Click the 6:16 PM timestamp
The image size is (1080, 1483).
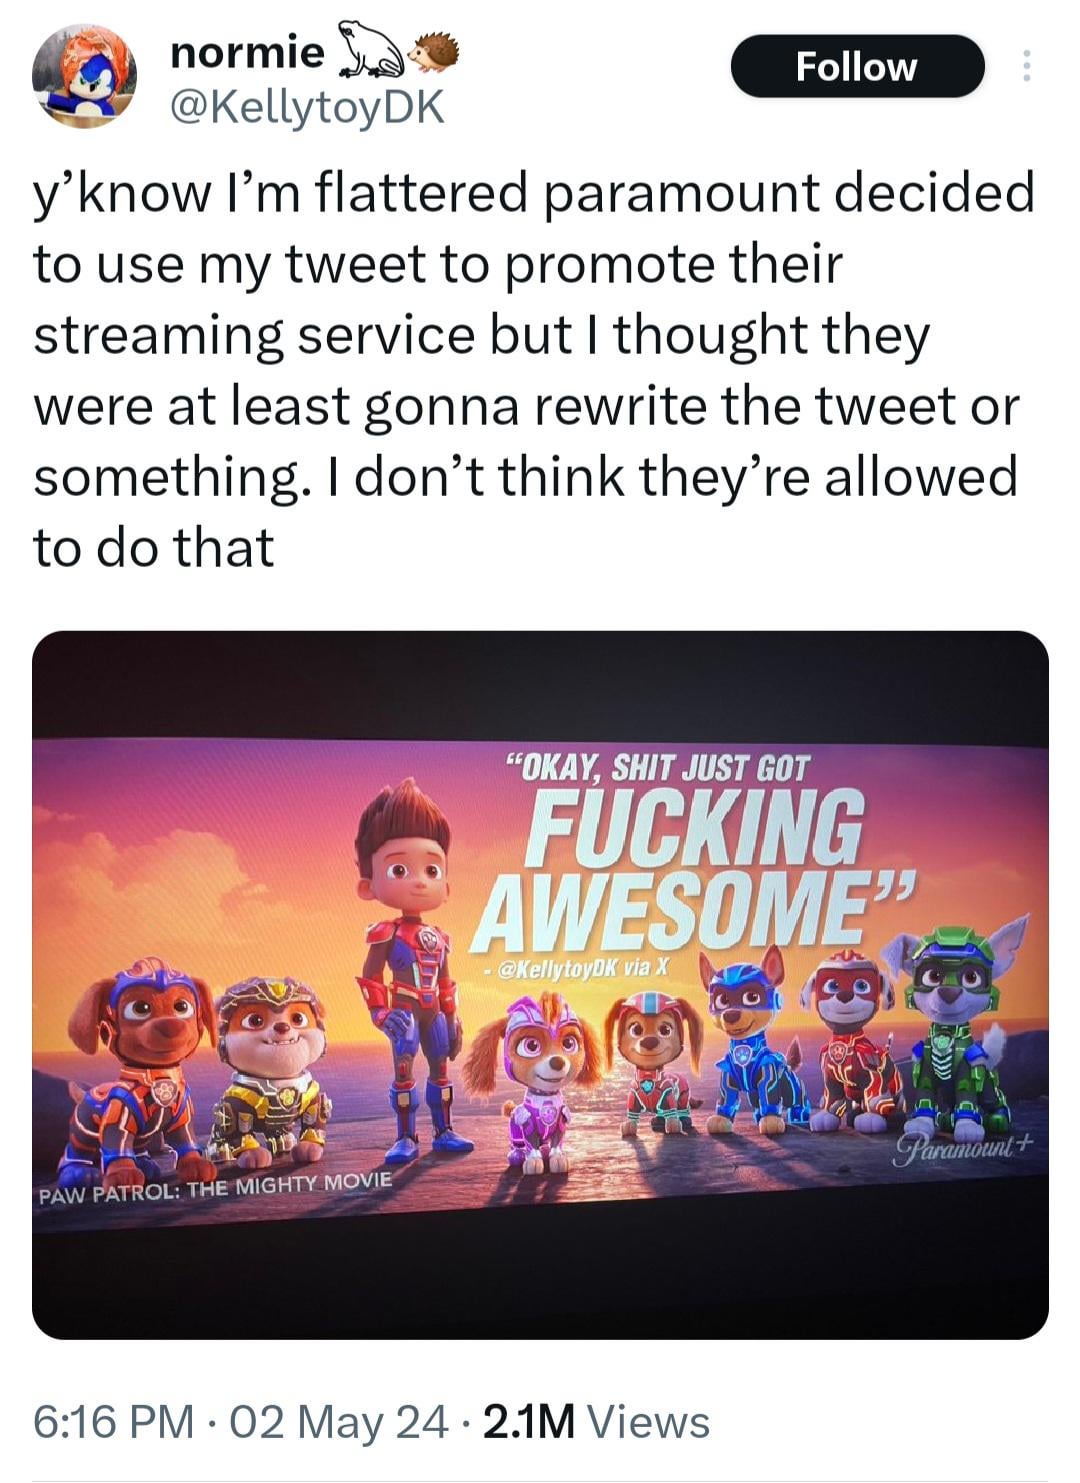113,1422
